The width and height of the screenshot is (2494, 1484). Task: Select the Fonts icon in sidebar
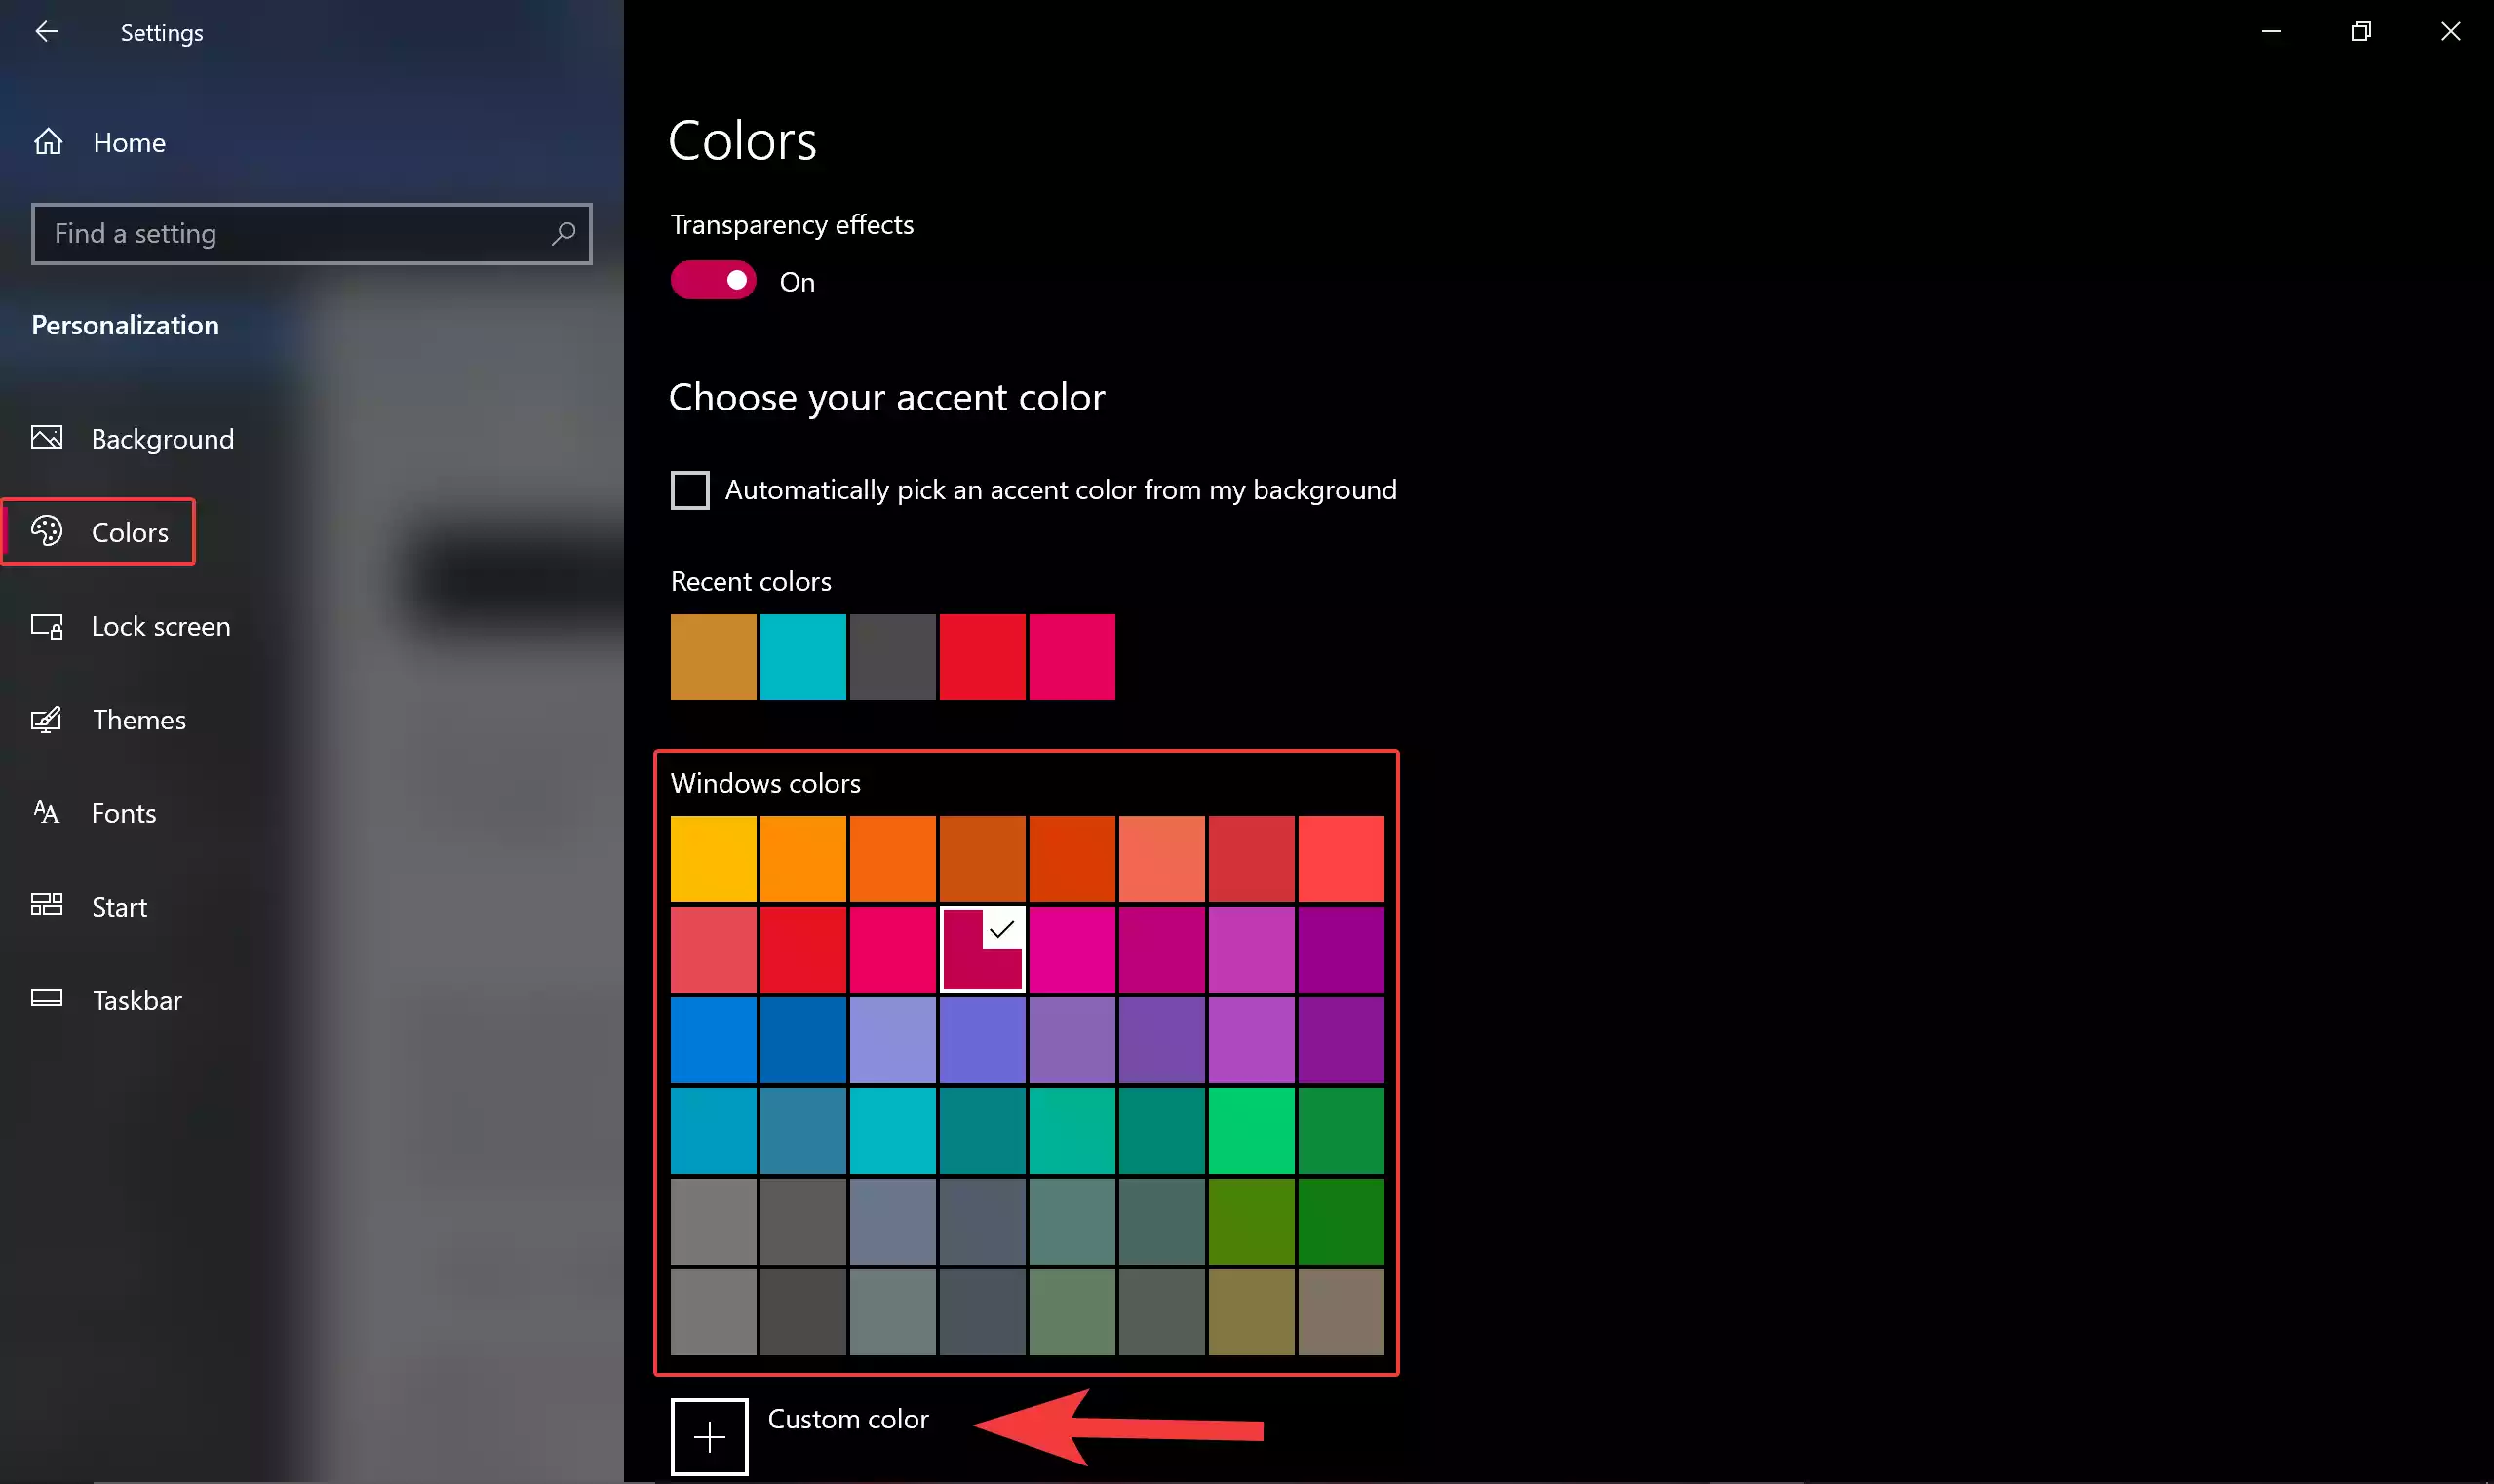45,812
